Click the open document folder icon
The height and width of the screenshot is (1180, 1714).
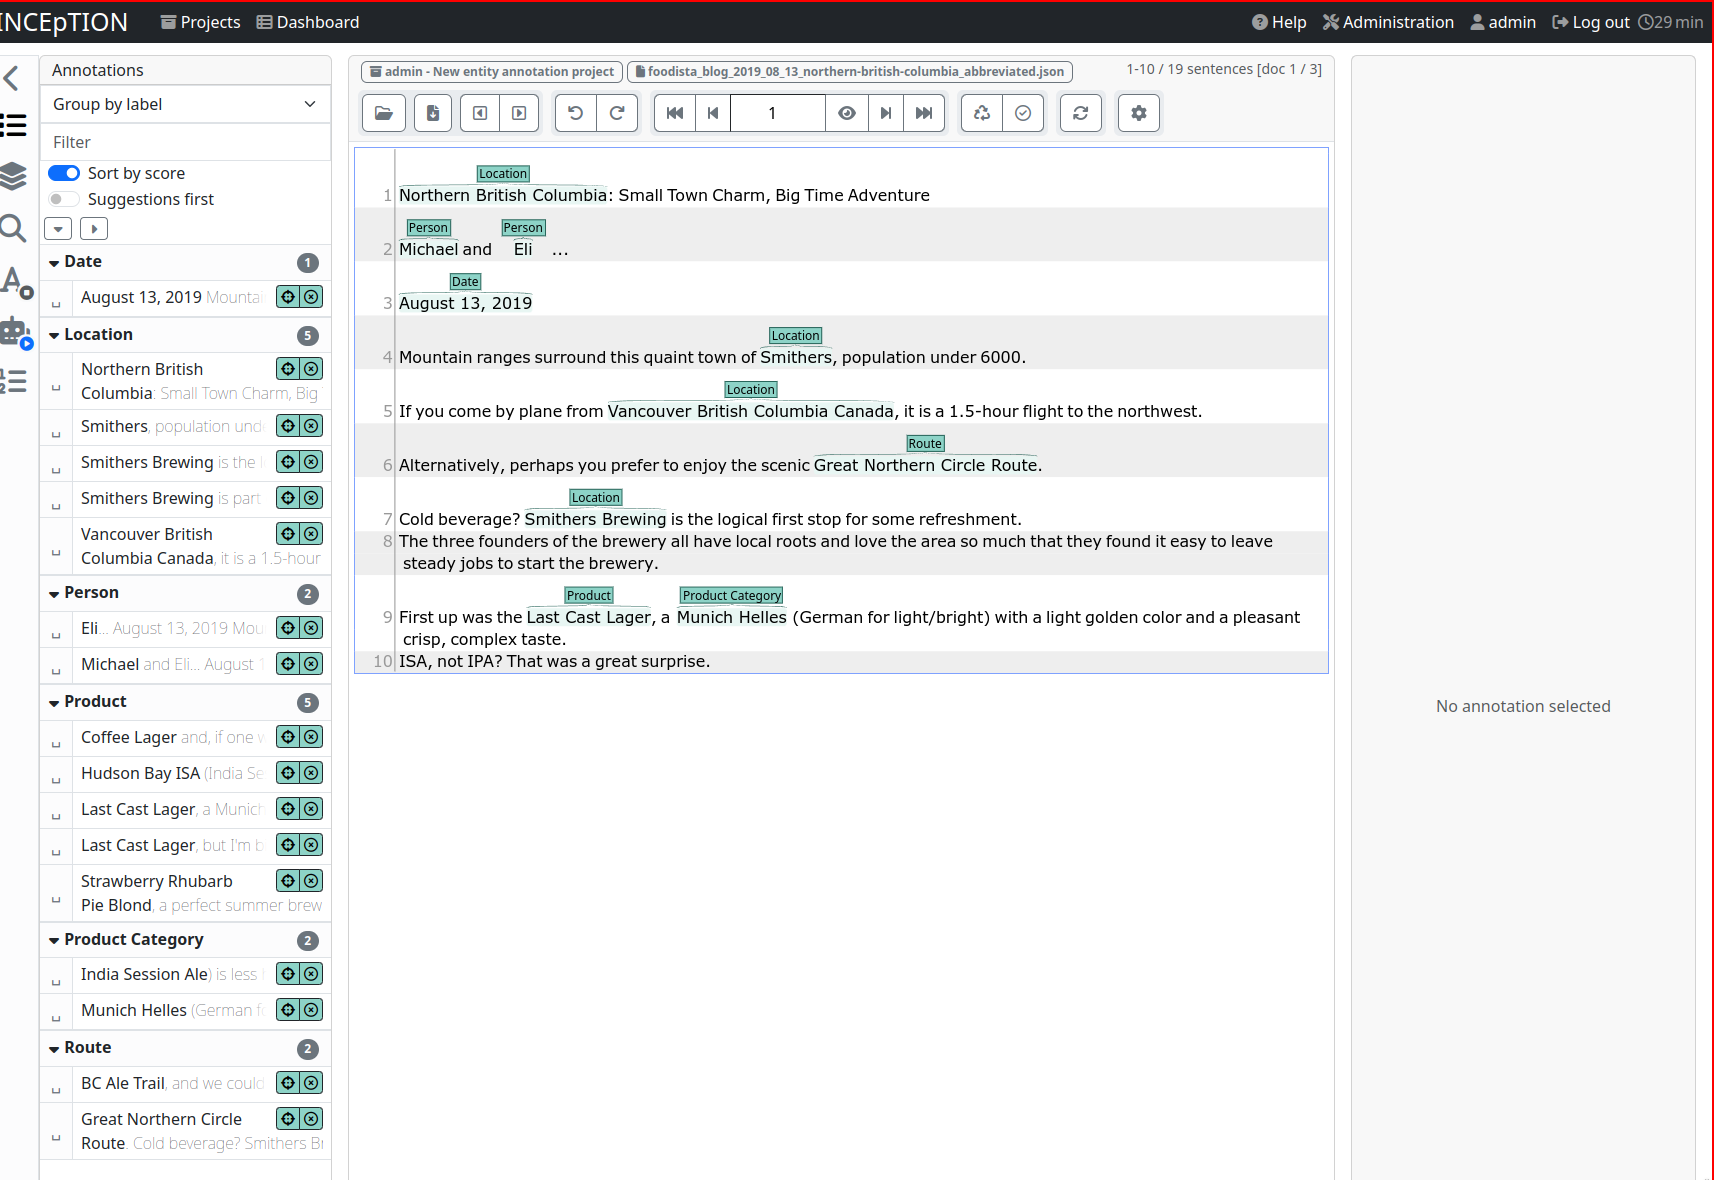pyautogui.click(x=383, y=113)
